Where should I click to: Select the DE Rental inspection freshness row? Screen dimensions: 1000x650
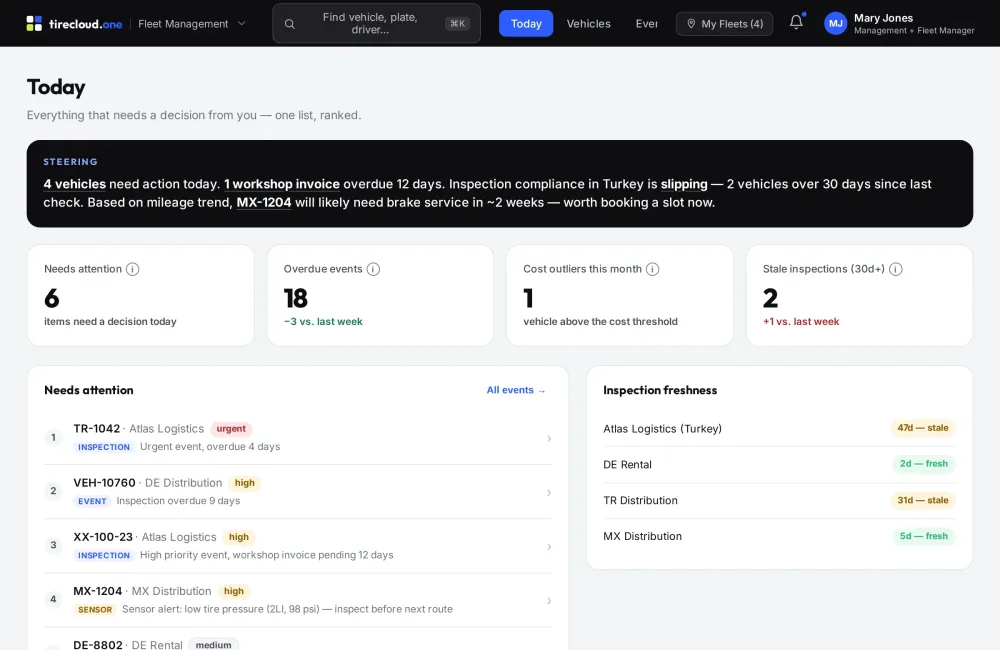(779, 464)
